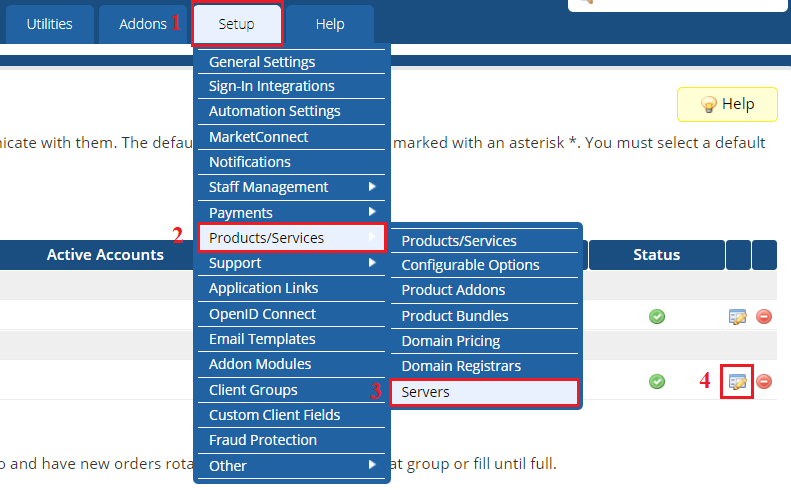Click the red delete icon in the upper server row
Screen dimensions: 791x490
[x=764, y=317]
